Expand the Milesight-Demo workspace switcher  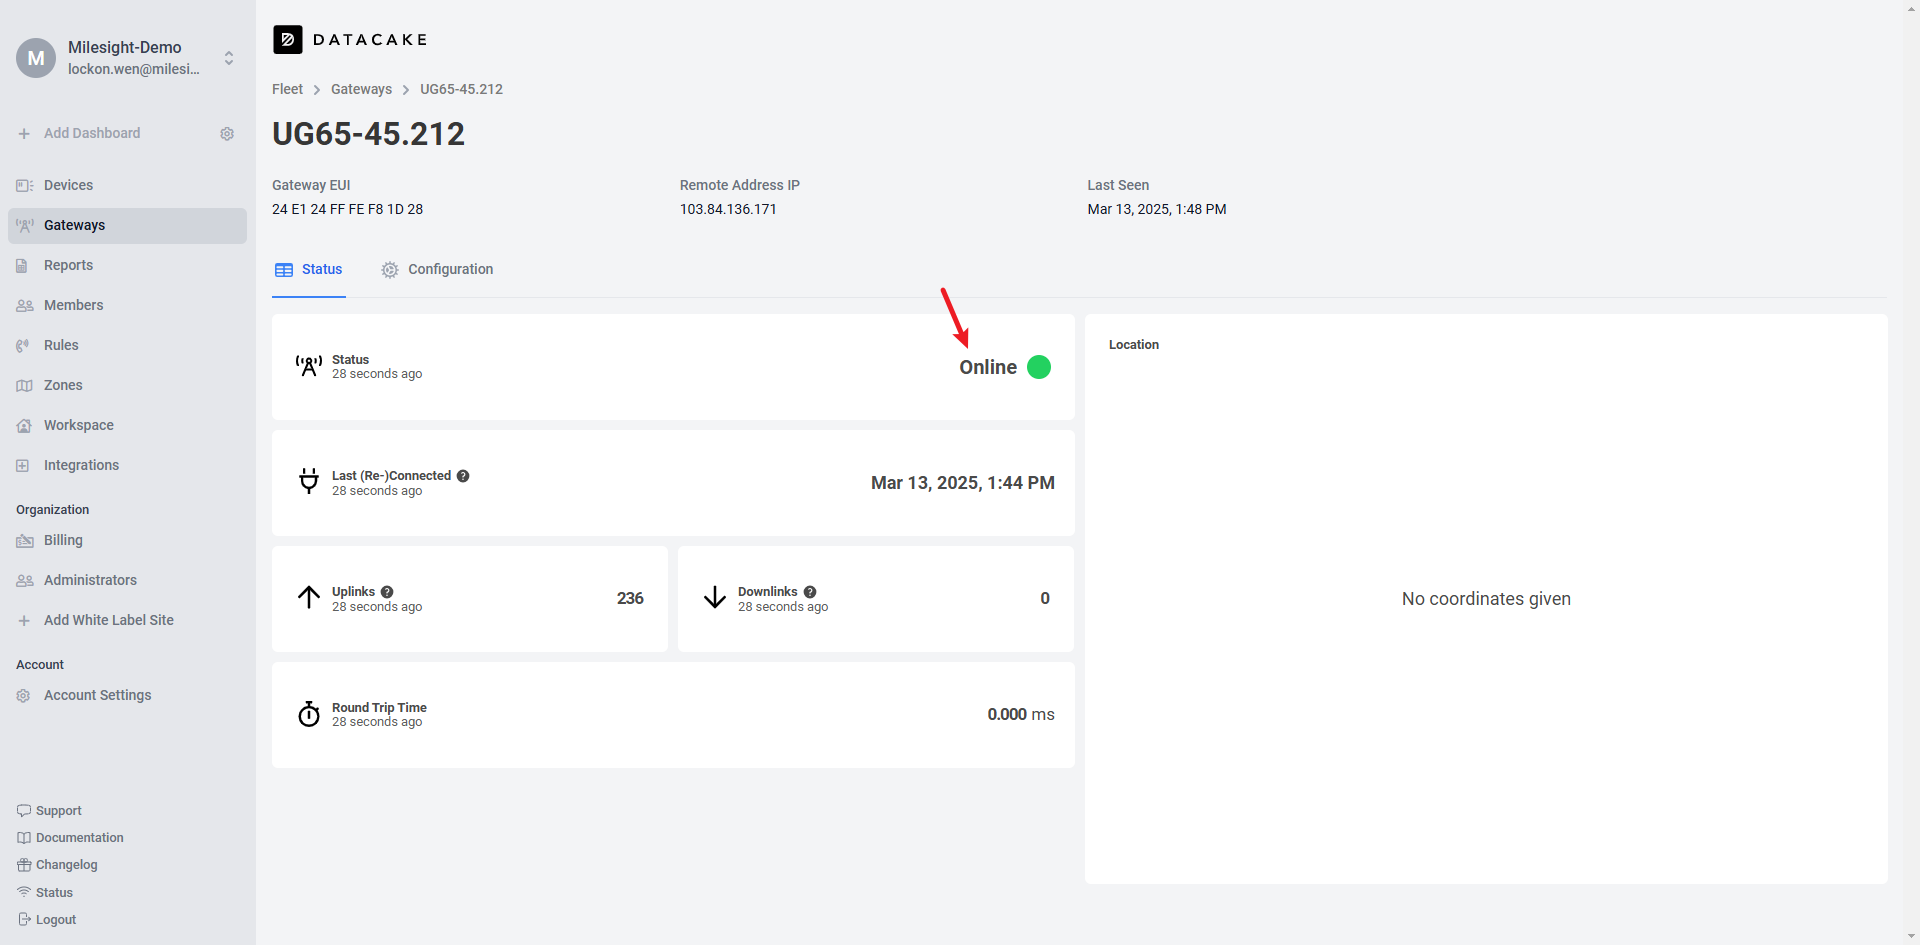(229, 58)
